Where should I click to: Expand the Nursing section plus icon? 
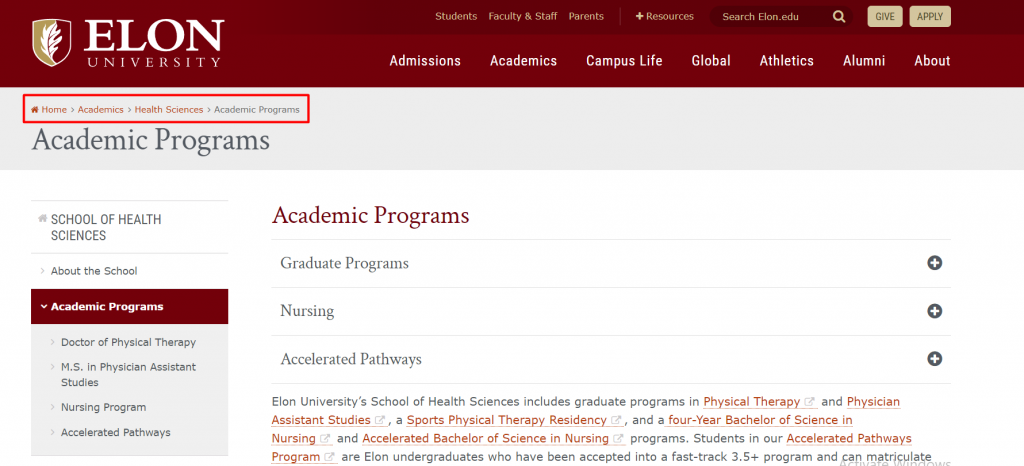[x=935, y=311]
